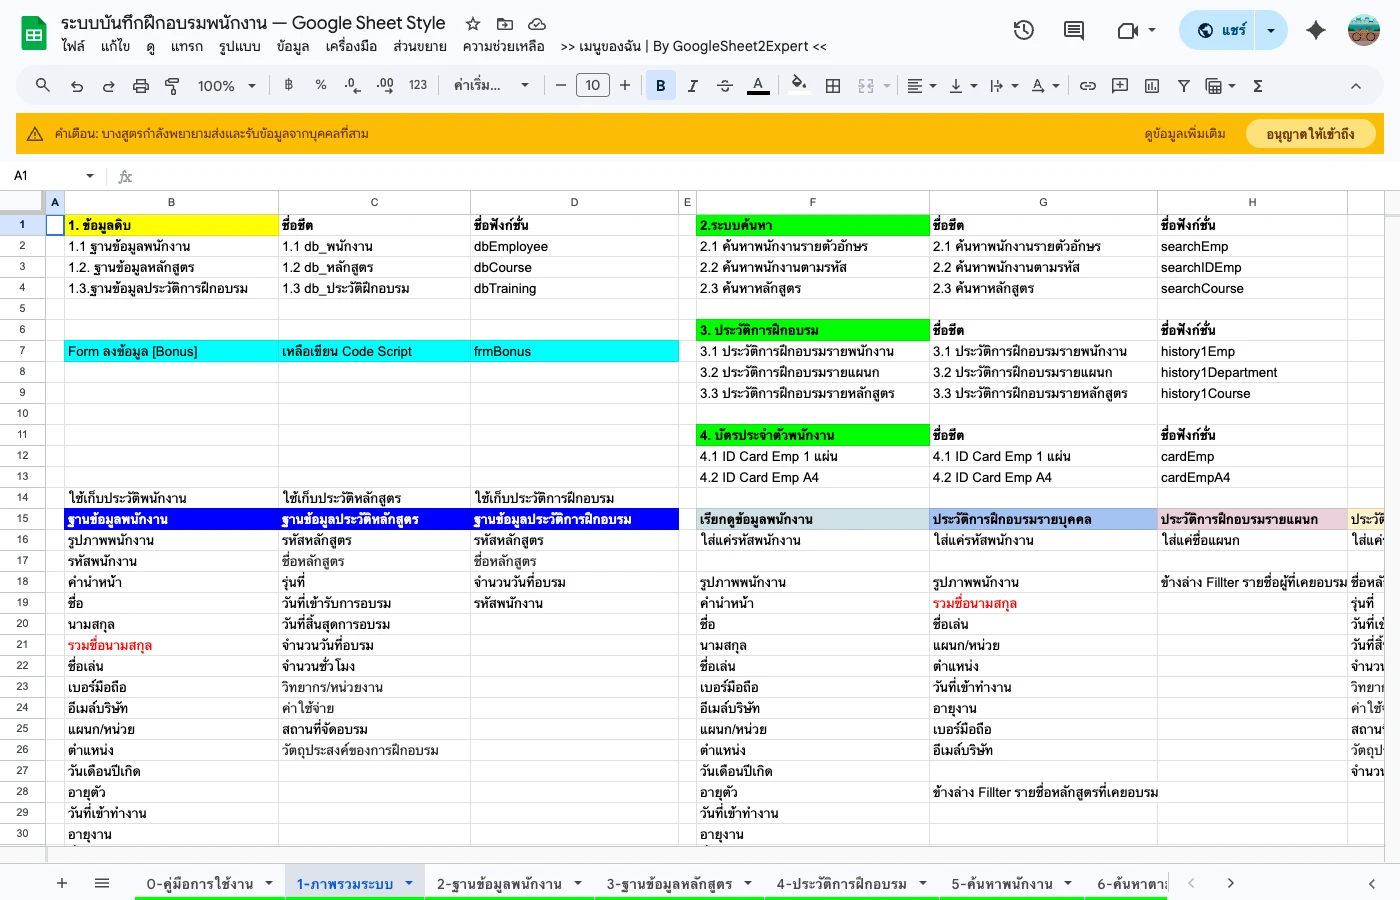Click the อนุญาตให้เข้าถึง button
This screenshot has width=1400, height=900.
coord(1311,133)
